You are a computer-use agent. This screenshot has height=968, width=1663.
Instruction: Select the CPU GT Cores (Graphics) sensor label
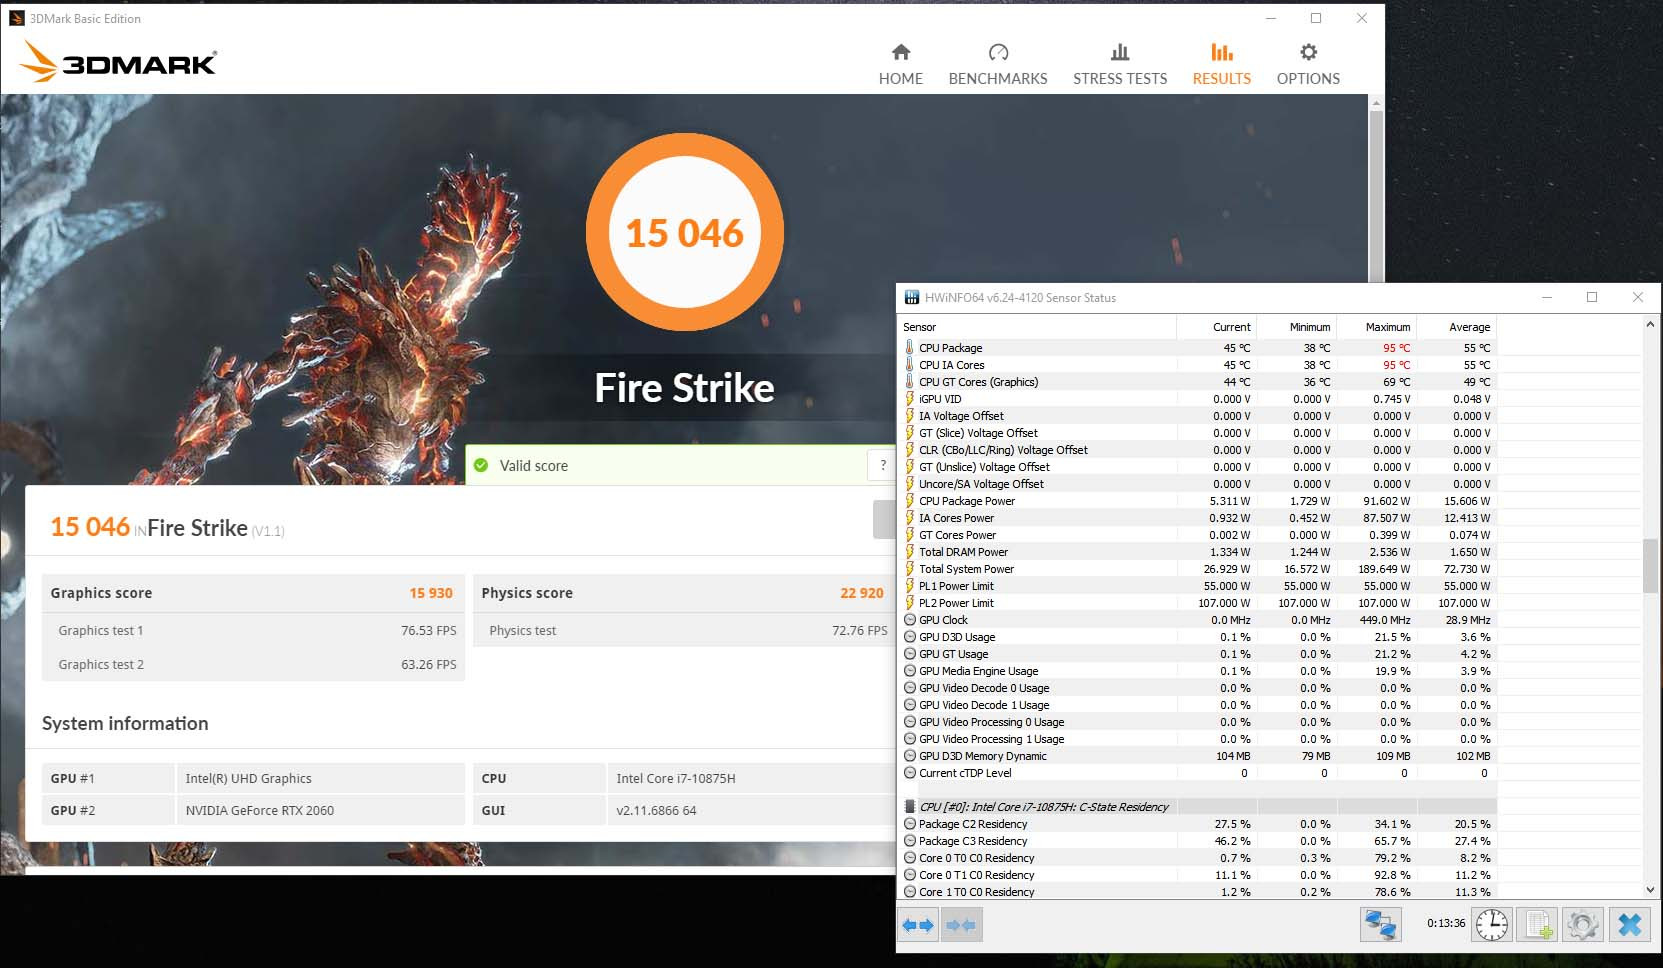[979, 381]
